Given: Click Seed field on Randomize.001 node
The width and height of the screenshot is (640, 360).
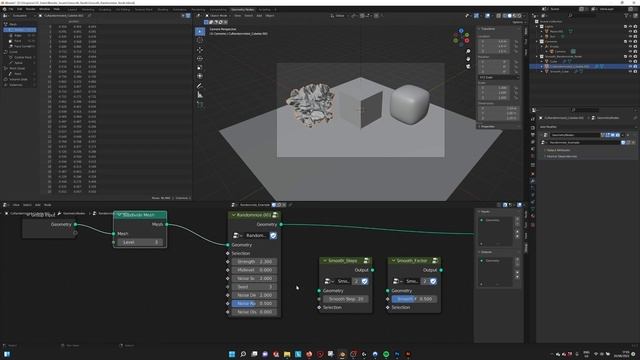Looking at the screenshot, I should pyautogui.click(x=254, y=287).
